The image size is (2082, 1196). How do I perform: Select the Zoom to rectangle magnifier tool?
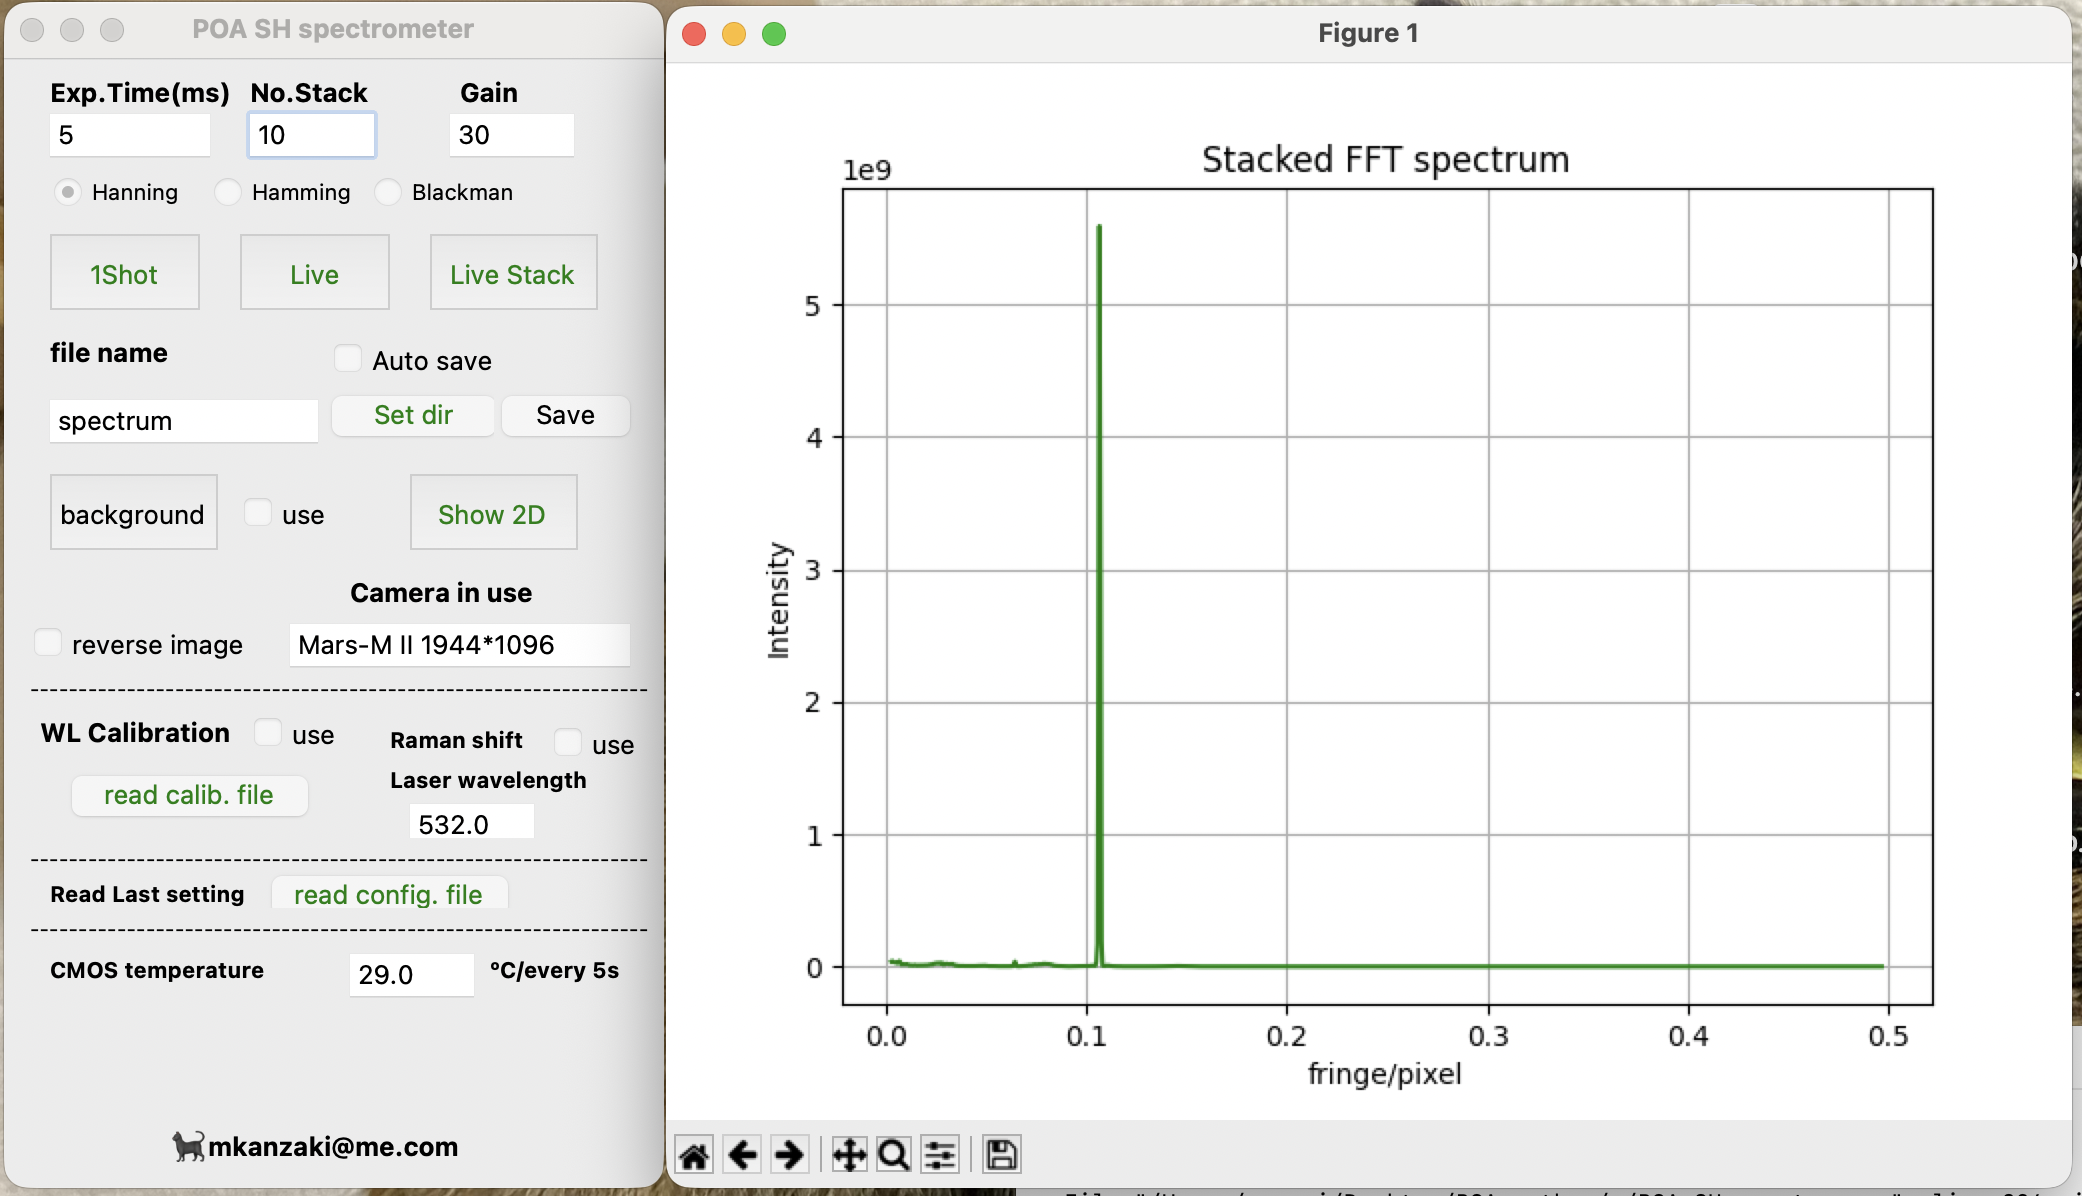point(893,1155)
